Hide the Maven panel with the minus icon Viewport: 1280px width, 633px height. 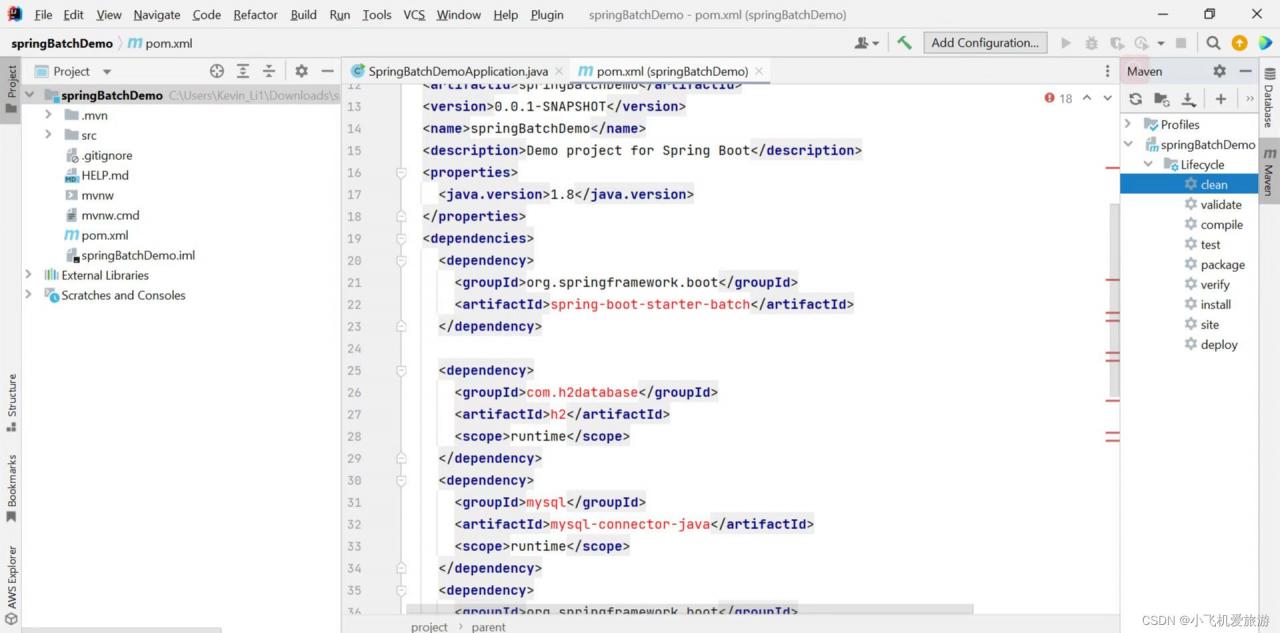point(1245,71)
